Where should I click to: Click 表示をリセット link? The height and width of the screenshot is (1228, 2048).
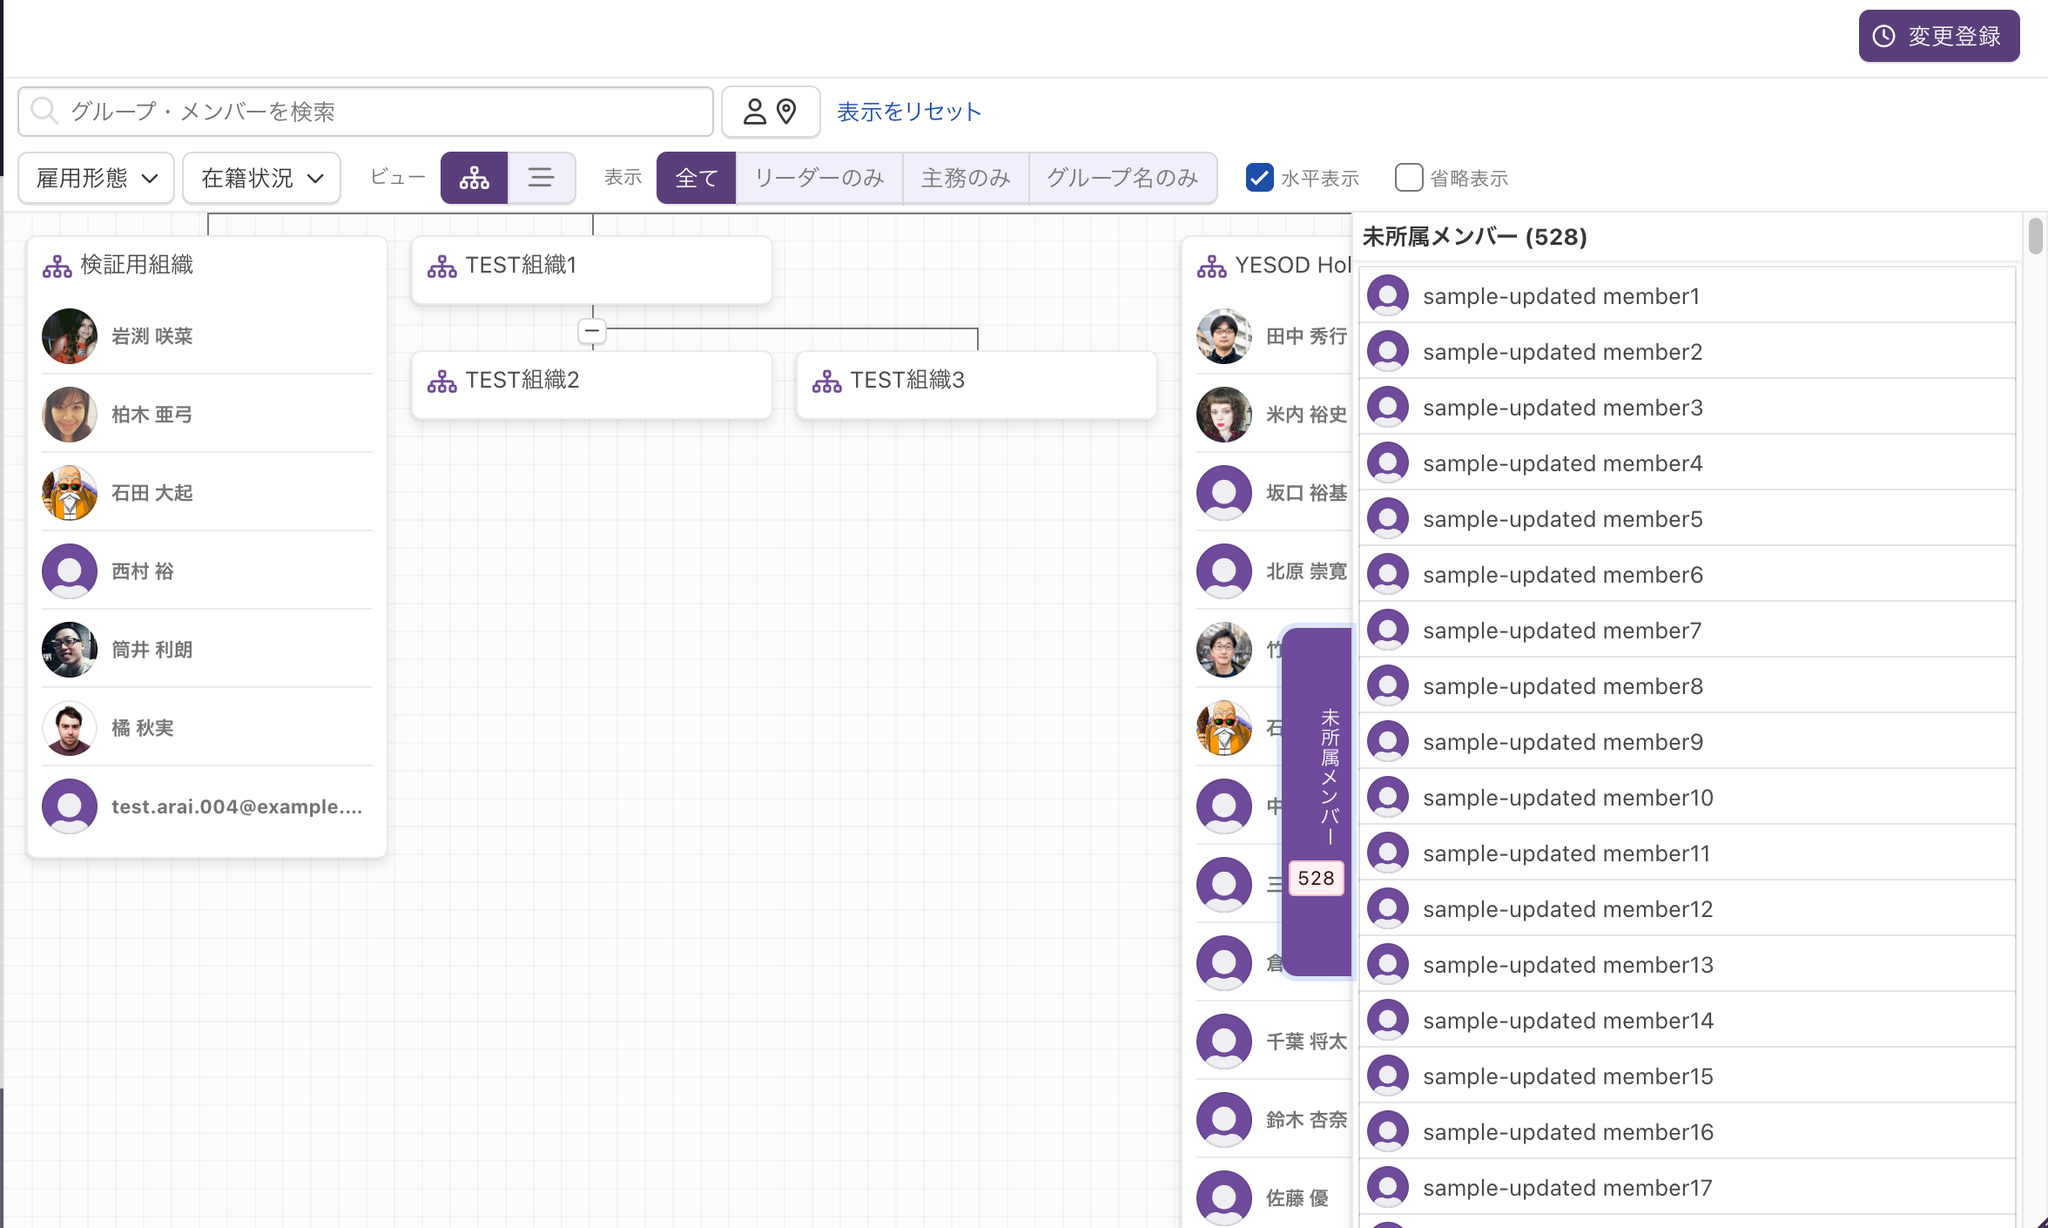[909, 112]
